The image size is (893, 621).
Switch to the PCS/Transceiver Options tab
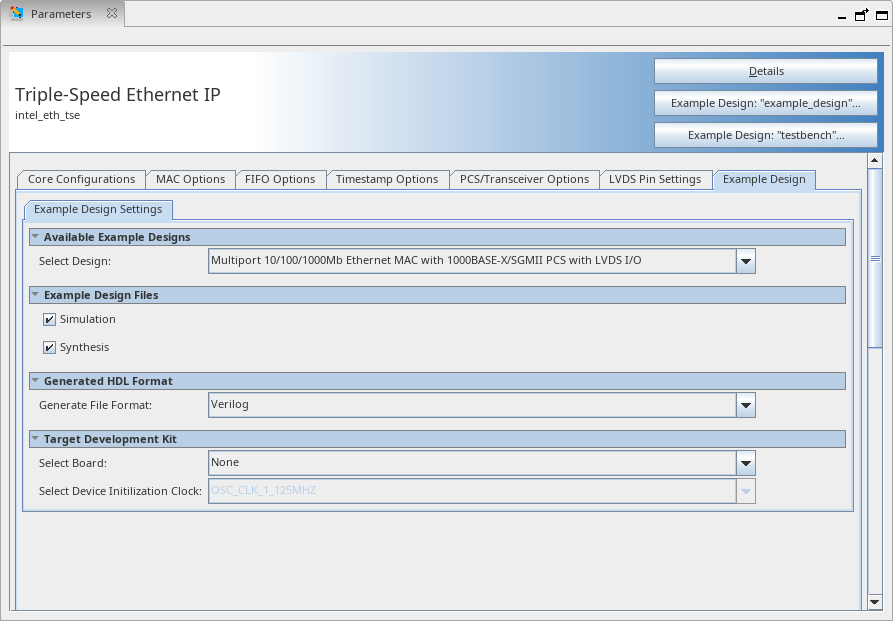pos(525,179)
